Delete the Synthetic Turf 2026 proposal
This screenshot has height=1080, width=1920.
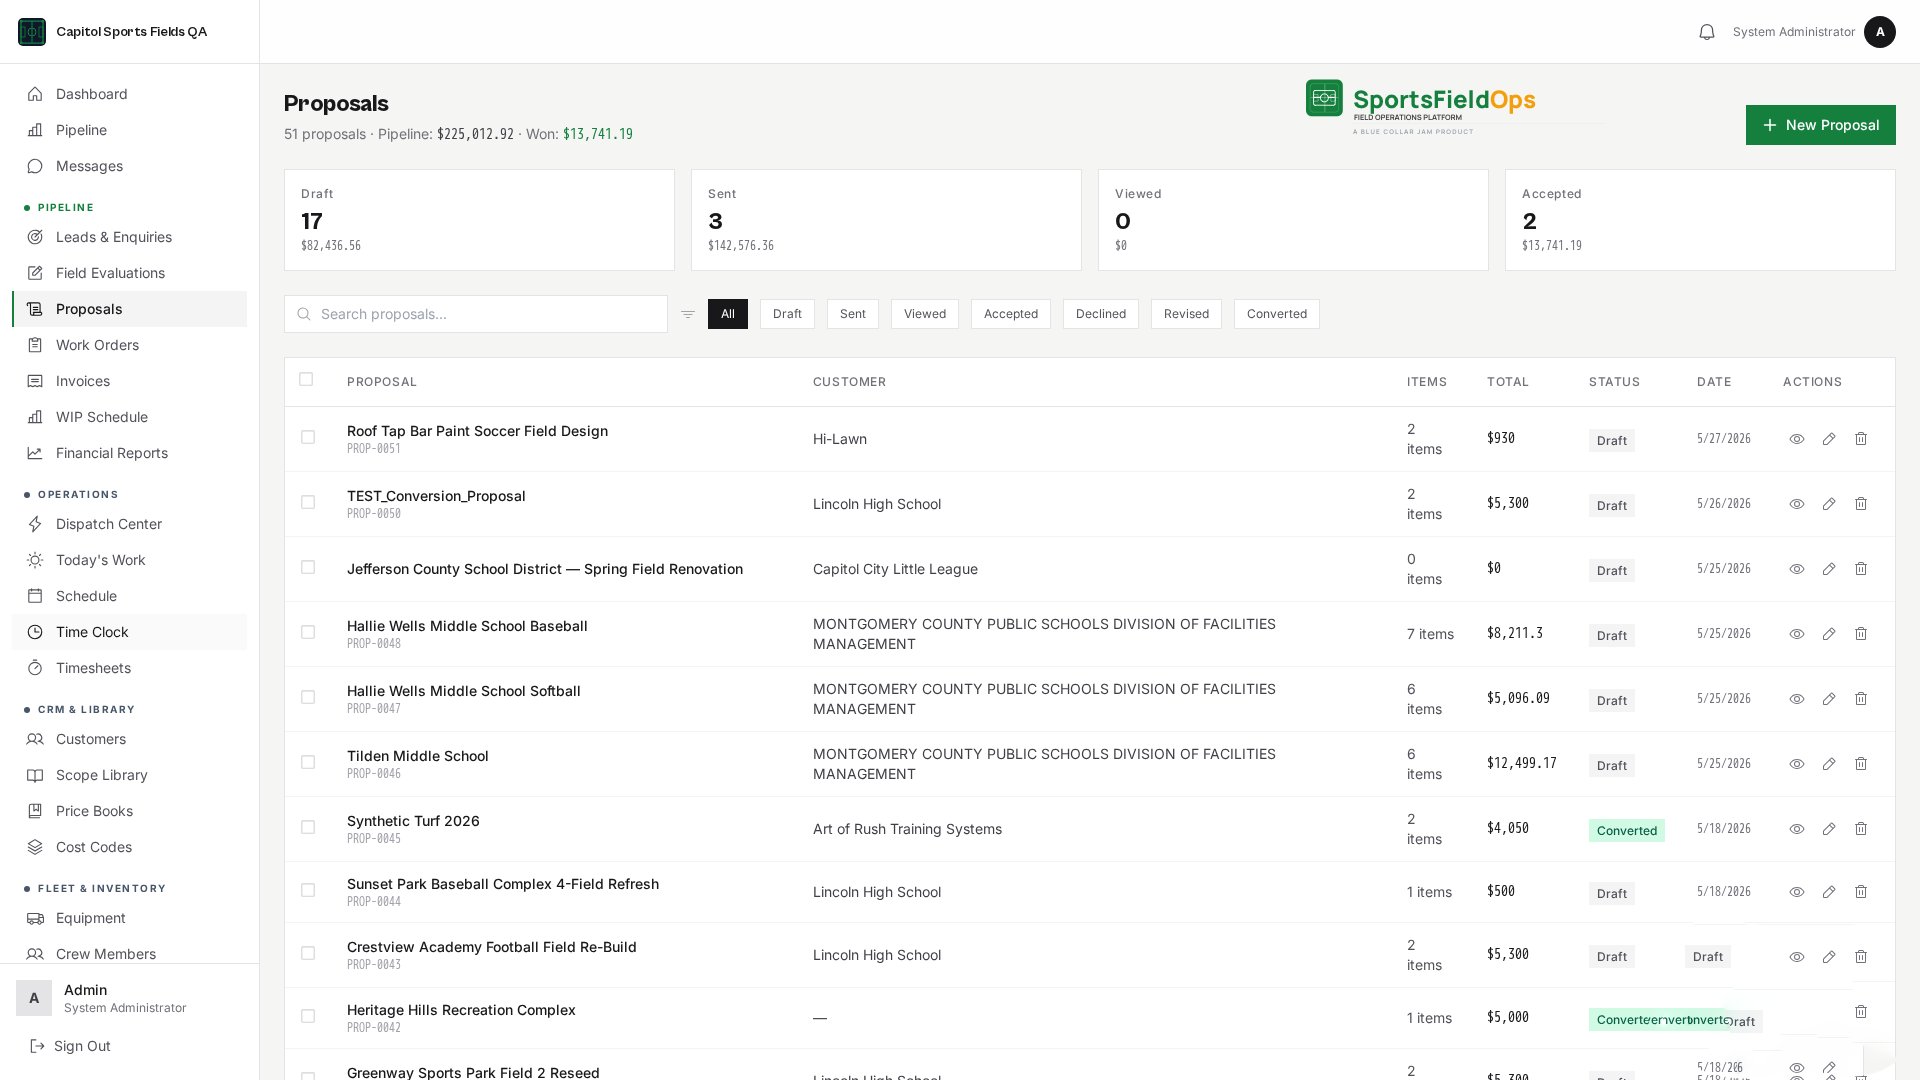tap(1861, 829)
